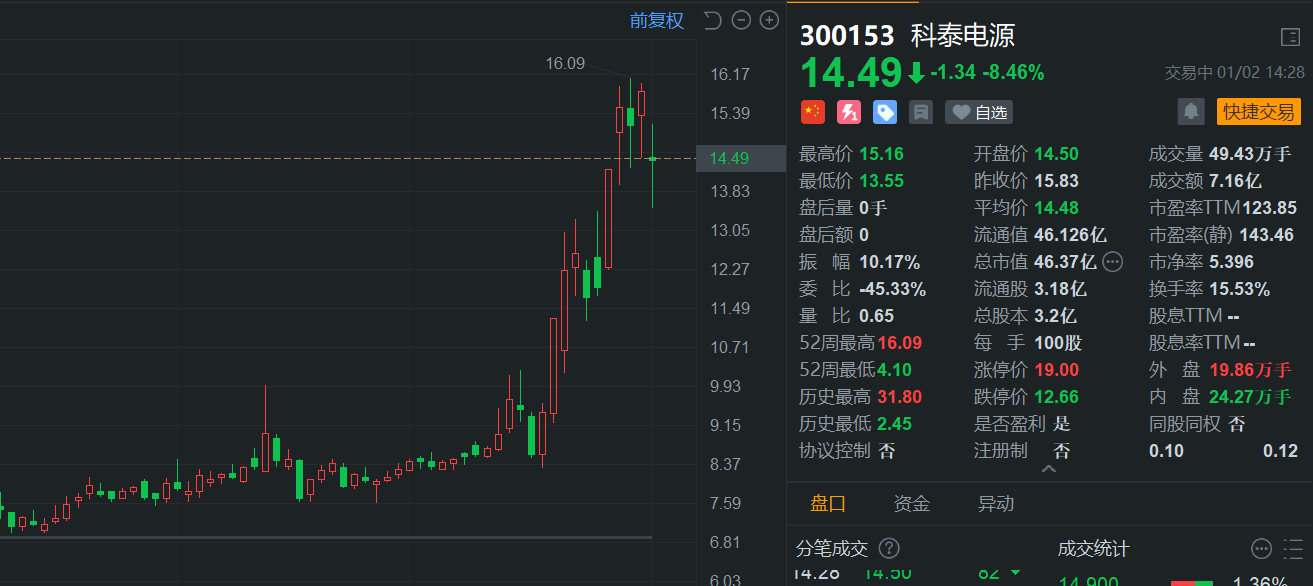Zoom out the K-line chart
Image resolution: width=1313 pixels, height=586 pixels.
(741, 20)
